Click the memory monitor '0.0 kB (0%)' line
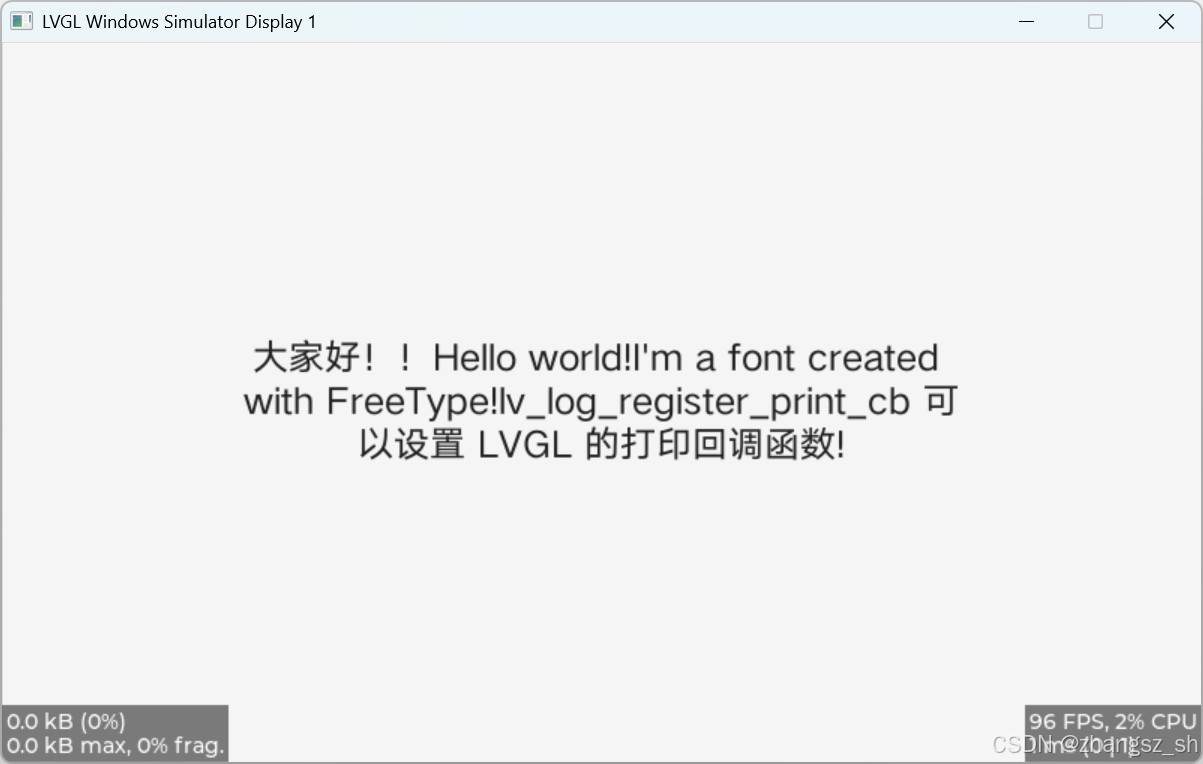This screenshot has width=1203, height=764. 66,721
